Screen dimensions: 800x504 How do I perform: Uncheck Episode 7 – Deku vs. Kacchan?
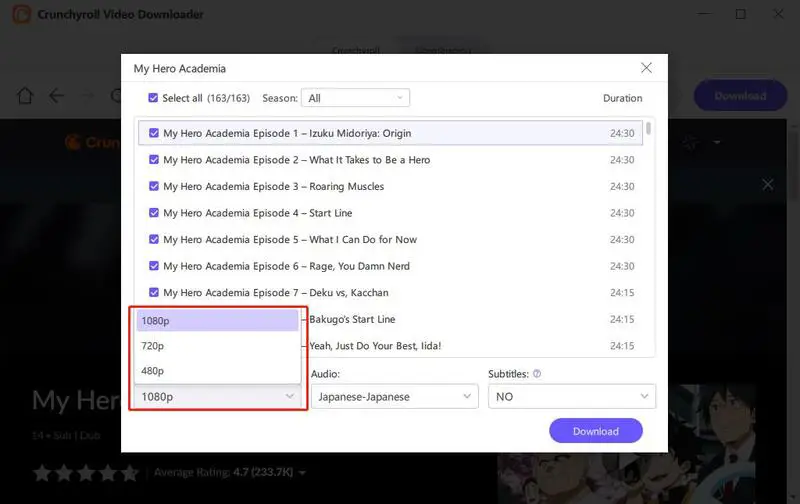[154, 292]
